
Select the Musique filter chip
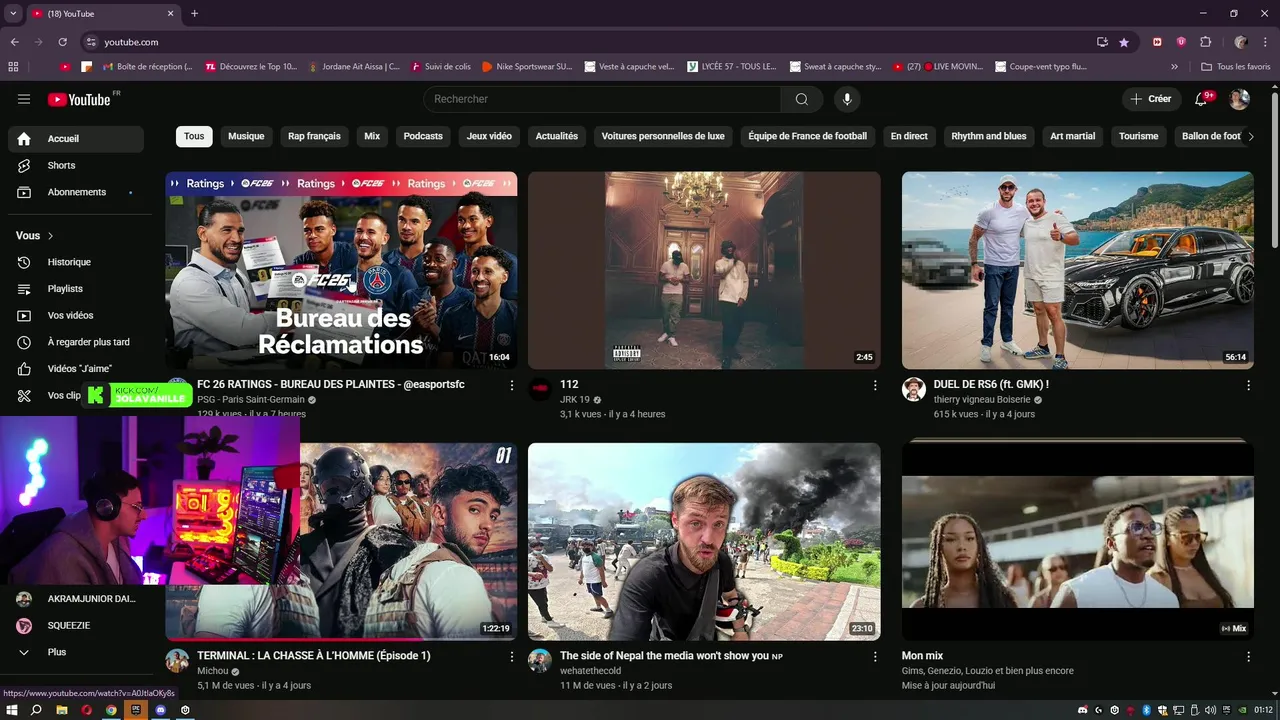(x=246, y=136)
